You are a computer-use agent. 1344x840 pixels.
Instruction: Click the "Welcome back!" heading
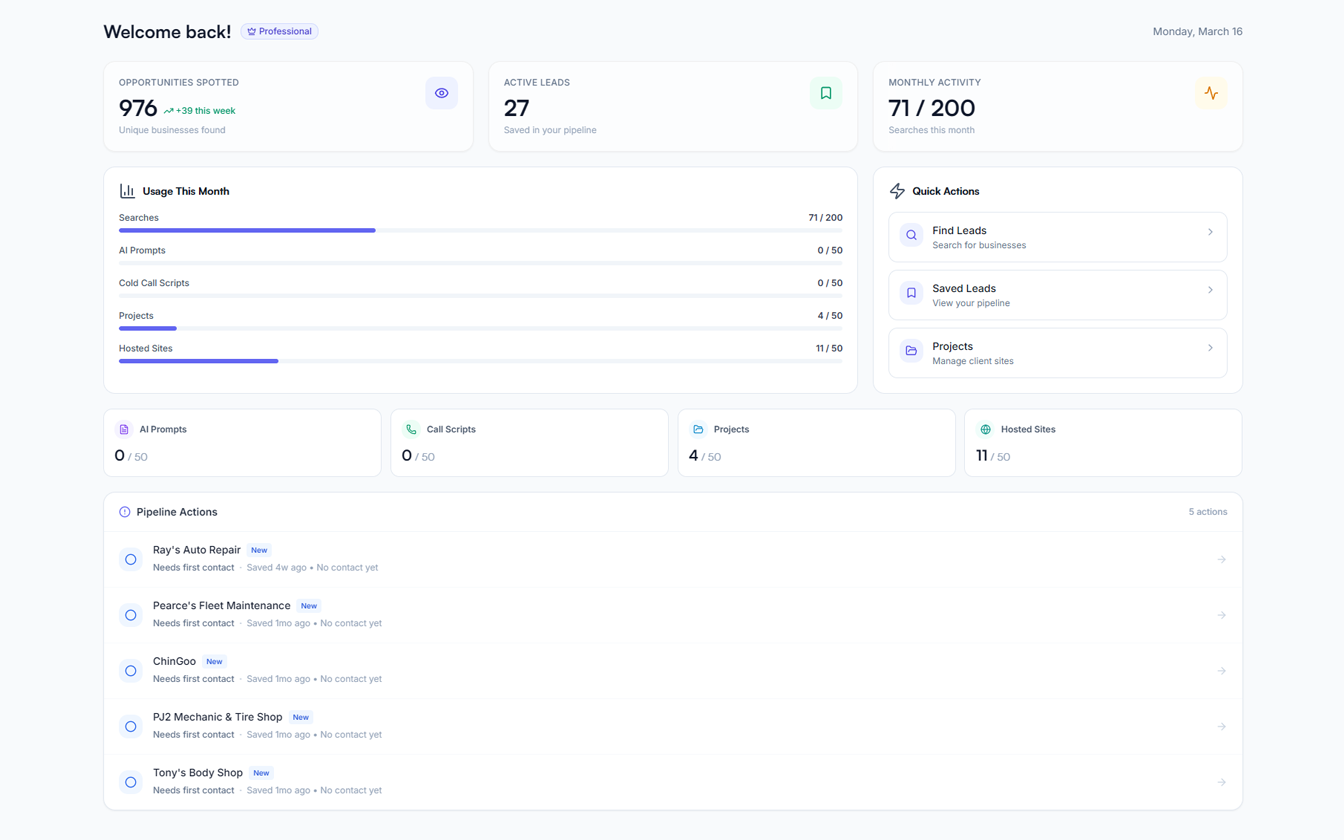pyautogui.click(x=167, y=32)
